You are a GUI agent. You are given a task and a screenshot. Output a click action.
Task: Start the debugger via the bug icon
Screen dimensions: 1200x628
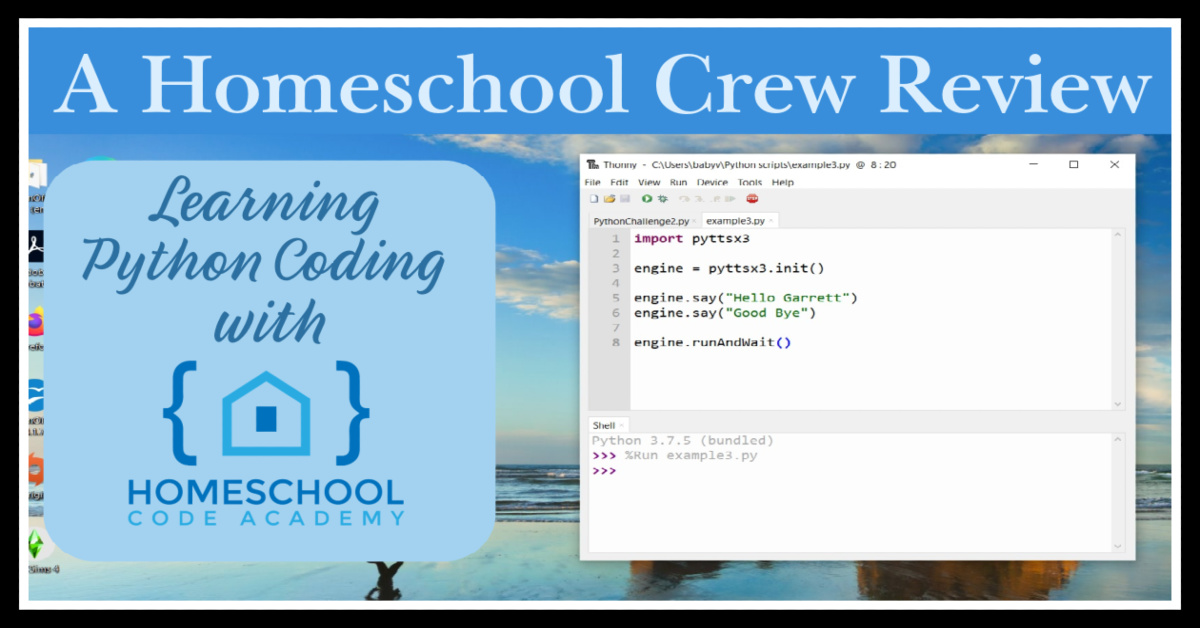click(663, 198)
